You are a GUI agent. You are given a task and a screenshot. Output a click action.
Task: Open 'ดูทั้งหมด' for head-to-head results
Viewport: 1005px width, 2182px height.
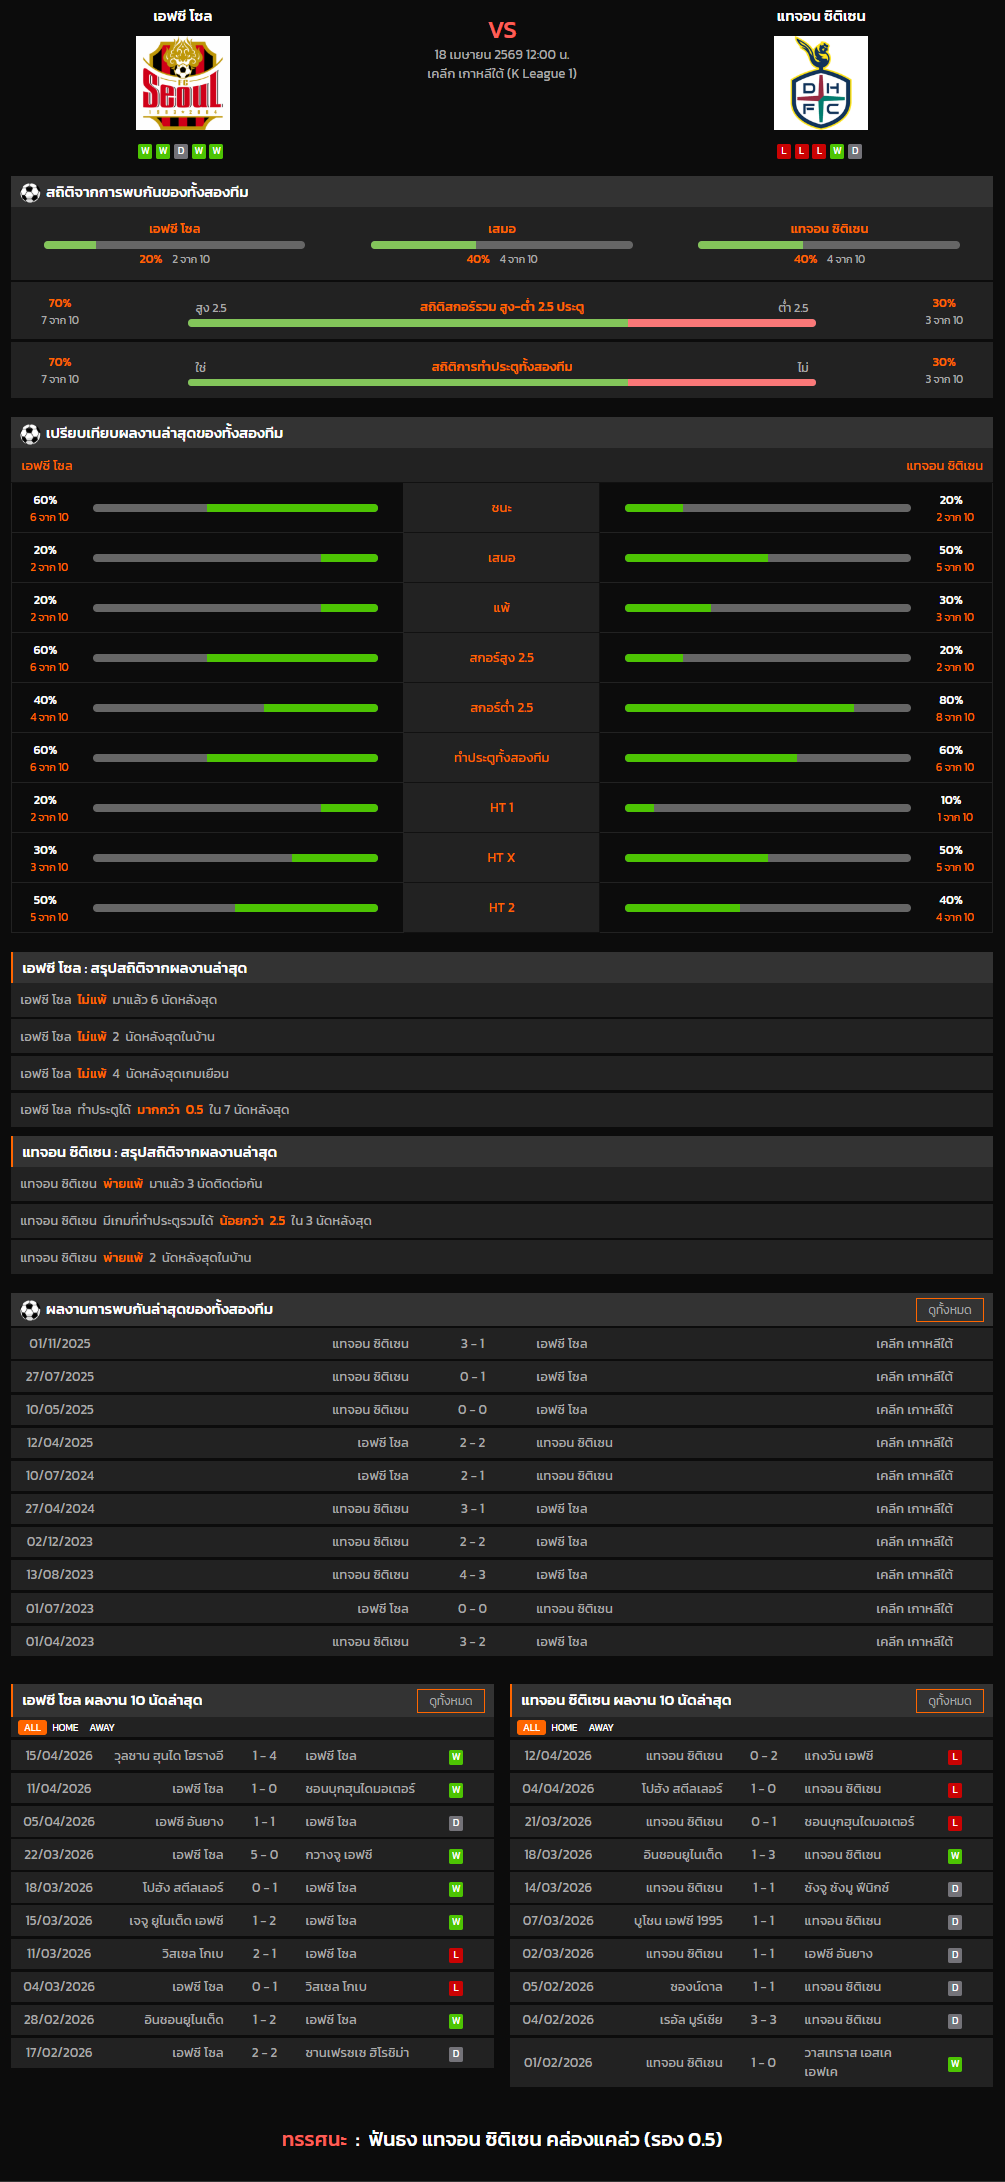(x=949, y=1309)
